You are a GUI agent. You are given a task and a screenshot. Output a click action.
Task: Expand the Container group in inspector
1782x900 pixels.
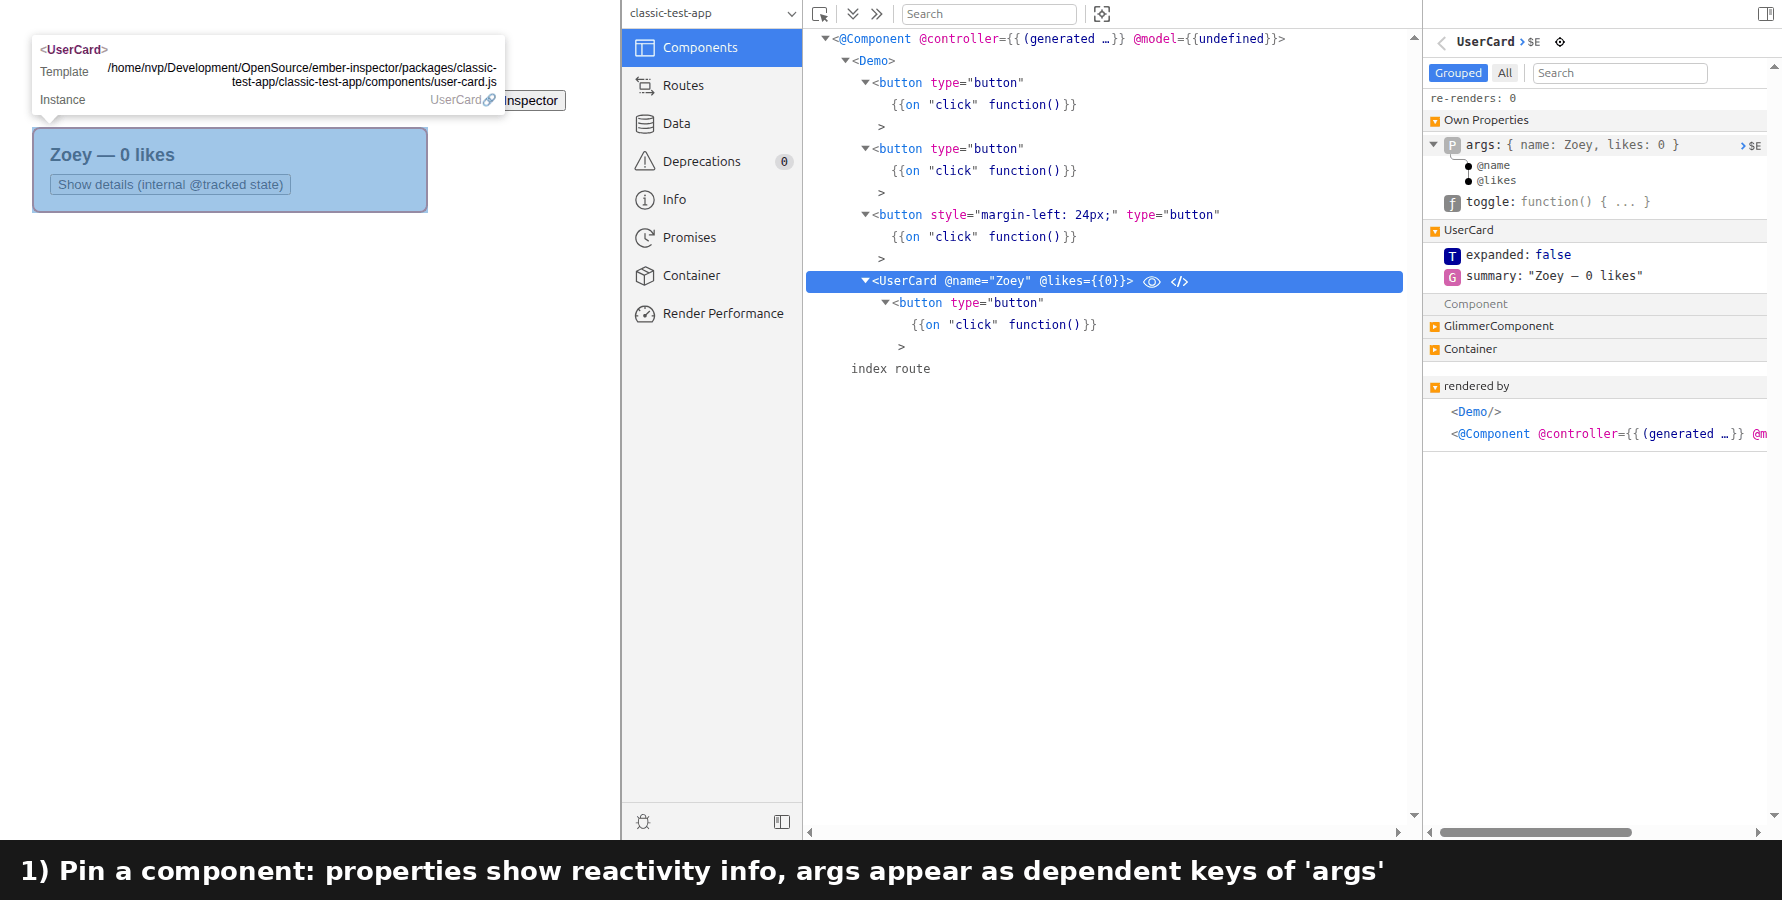click(1435, 351)
